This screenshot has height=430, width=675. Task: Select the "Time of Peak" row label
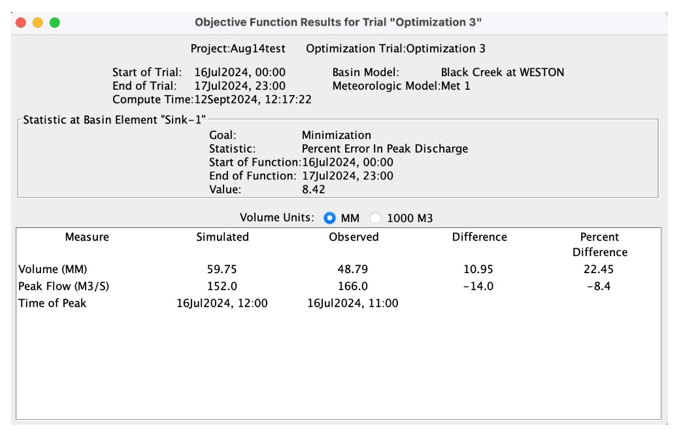[53, 303]
